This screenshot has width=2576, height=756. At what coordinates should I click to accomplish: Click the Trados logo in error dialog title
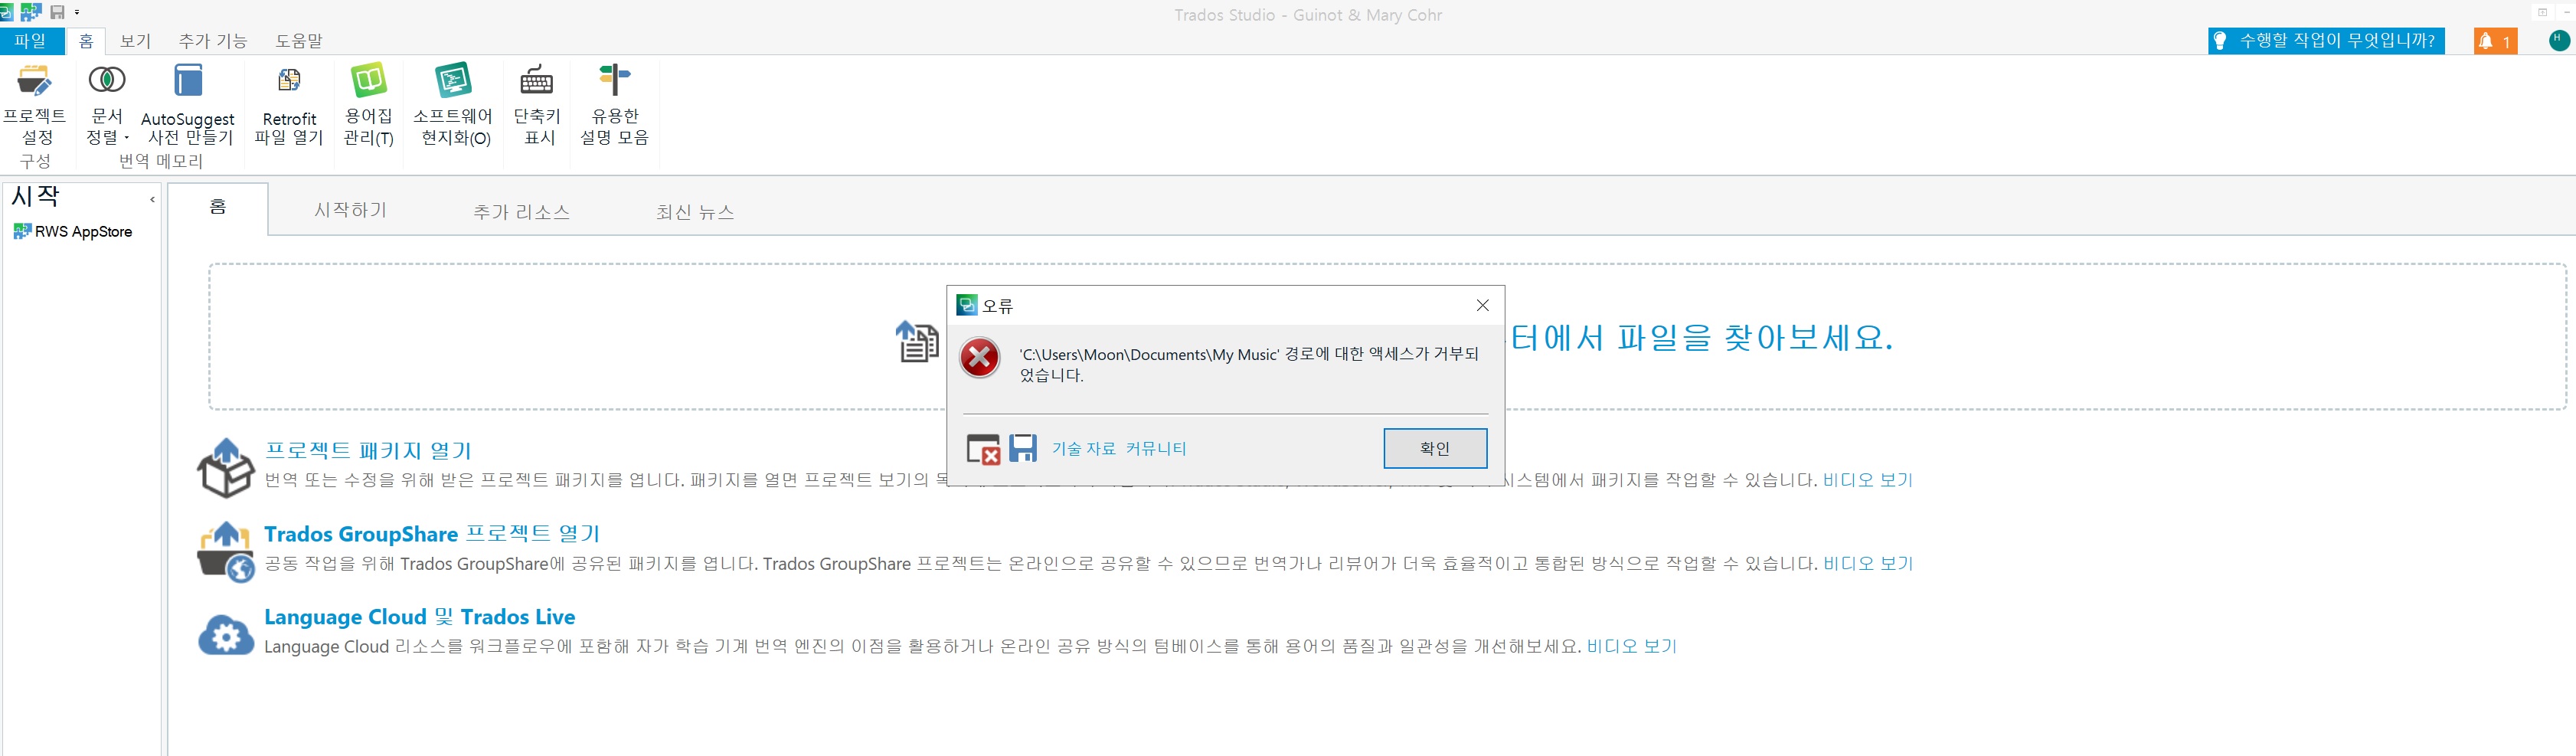967,305
